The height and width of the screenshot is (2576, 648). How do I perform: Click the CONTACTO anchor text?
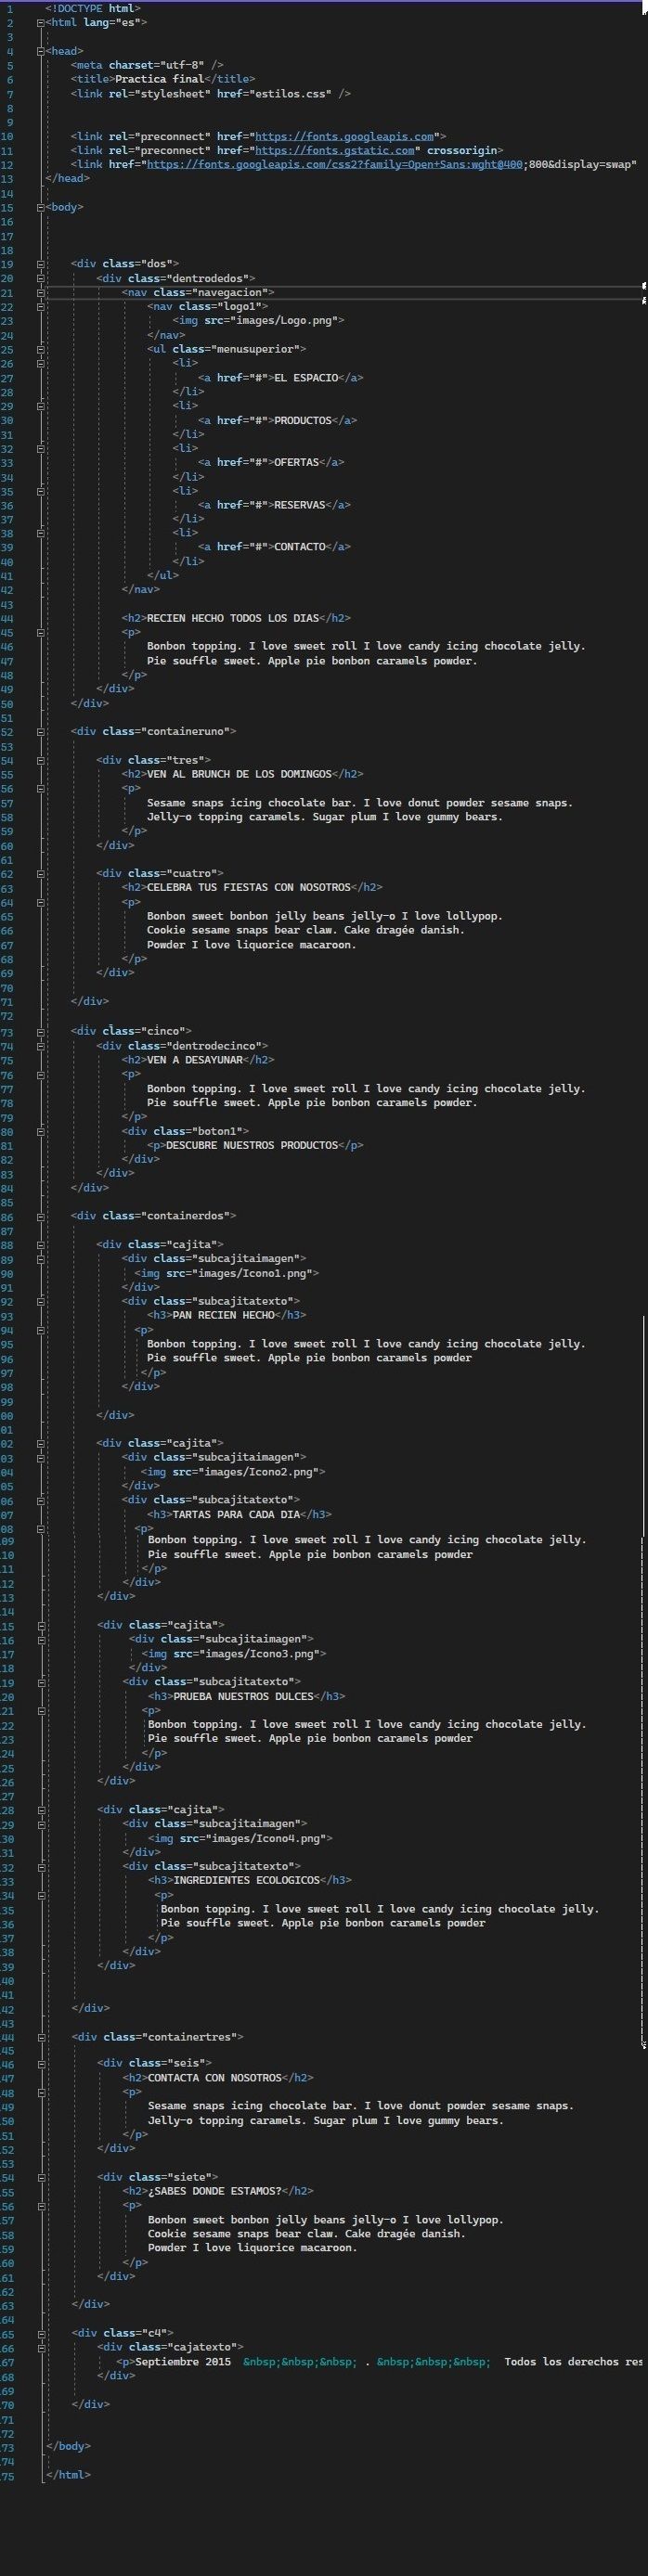pyautogui.click(x=300, y=547)
